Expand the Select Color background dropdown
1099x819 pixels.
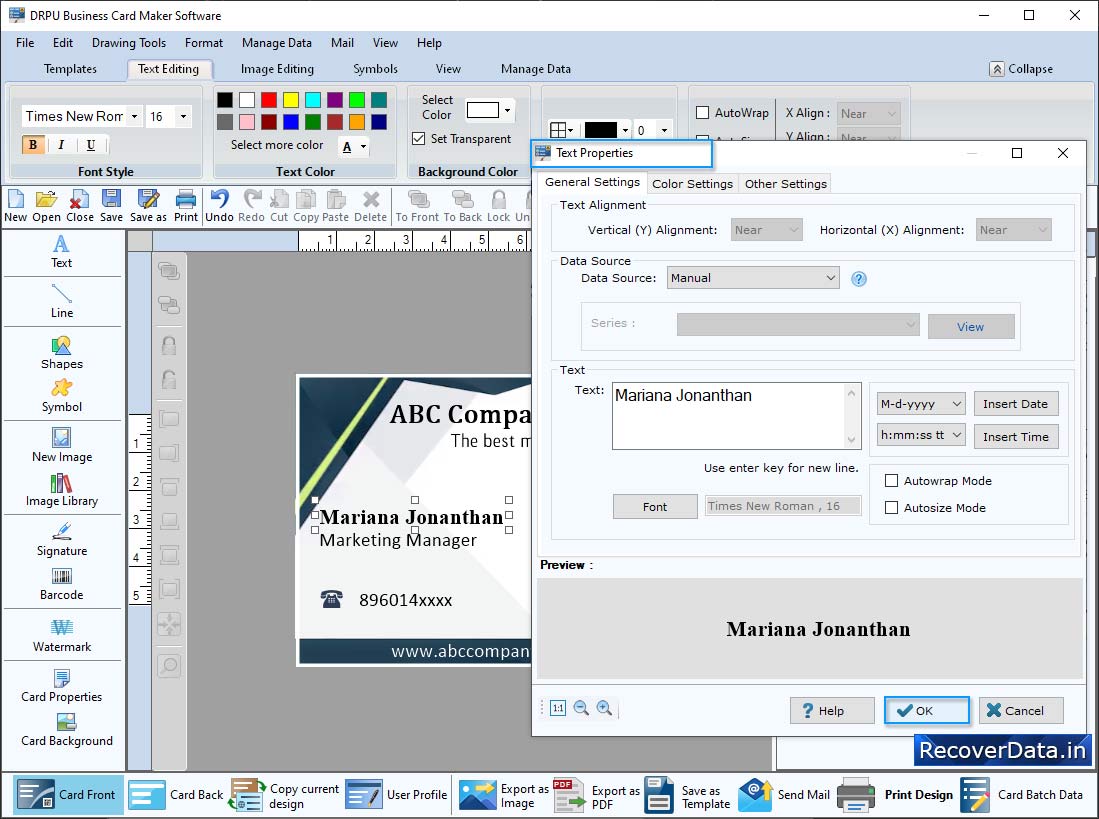tap(507, 111)
